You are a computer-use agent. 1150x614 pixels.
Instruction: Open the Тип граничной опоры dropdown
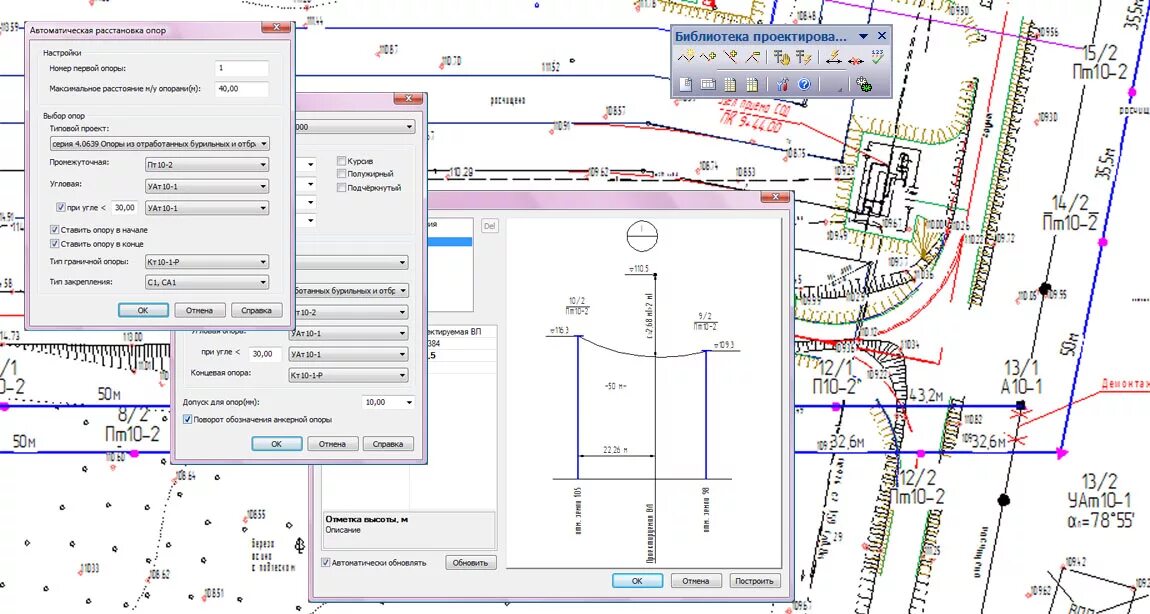coord(207,262)
